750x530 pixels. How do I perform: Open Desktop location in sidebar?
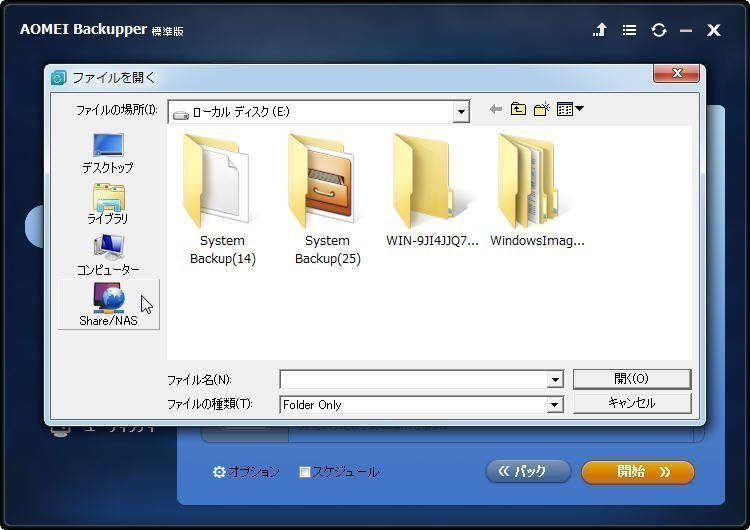(108, 153)
